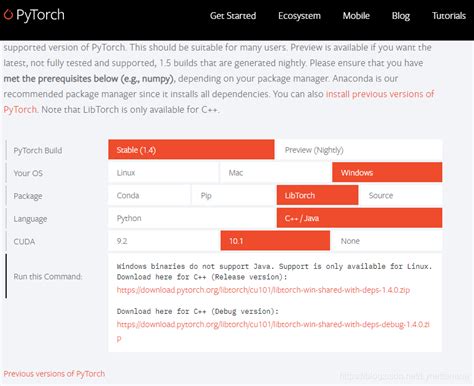Viewport: 474px width, 386px height.
Task: Choose the Windows OS option
Action: [387, 172]
